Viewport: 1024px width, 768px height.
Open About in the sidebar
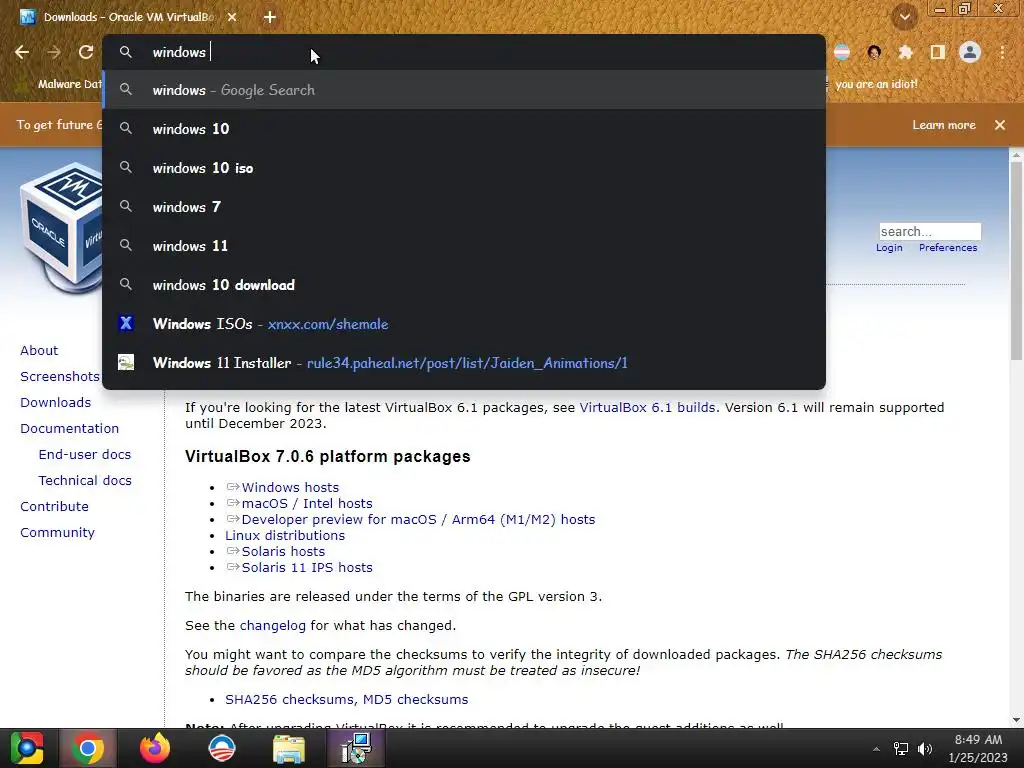pos(39,351)
